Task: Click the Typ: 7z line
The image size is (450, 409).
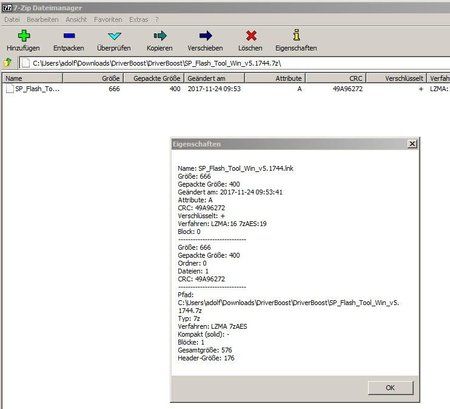Action: (x=189, y=318)
